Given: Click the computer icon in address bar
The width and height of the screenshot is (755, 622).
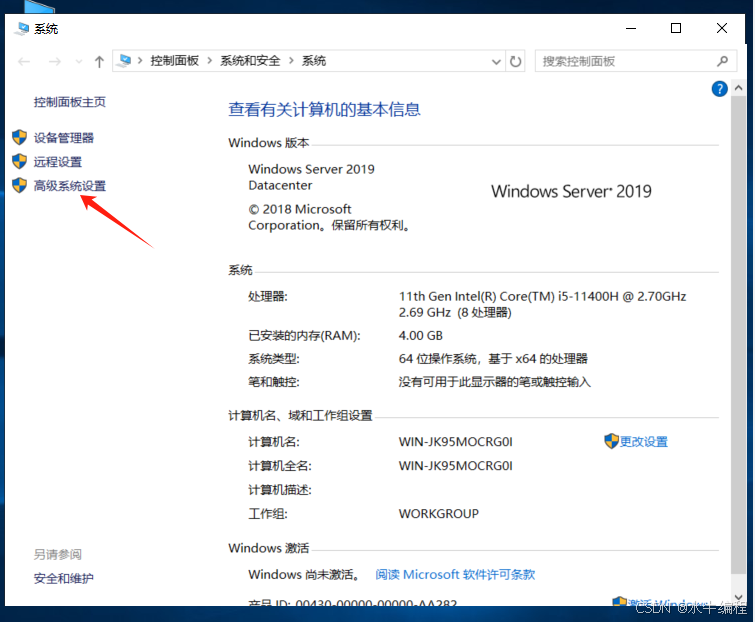Looking at the screenshot, I should tap(125, 61).
